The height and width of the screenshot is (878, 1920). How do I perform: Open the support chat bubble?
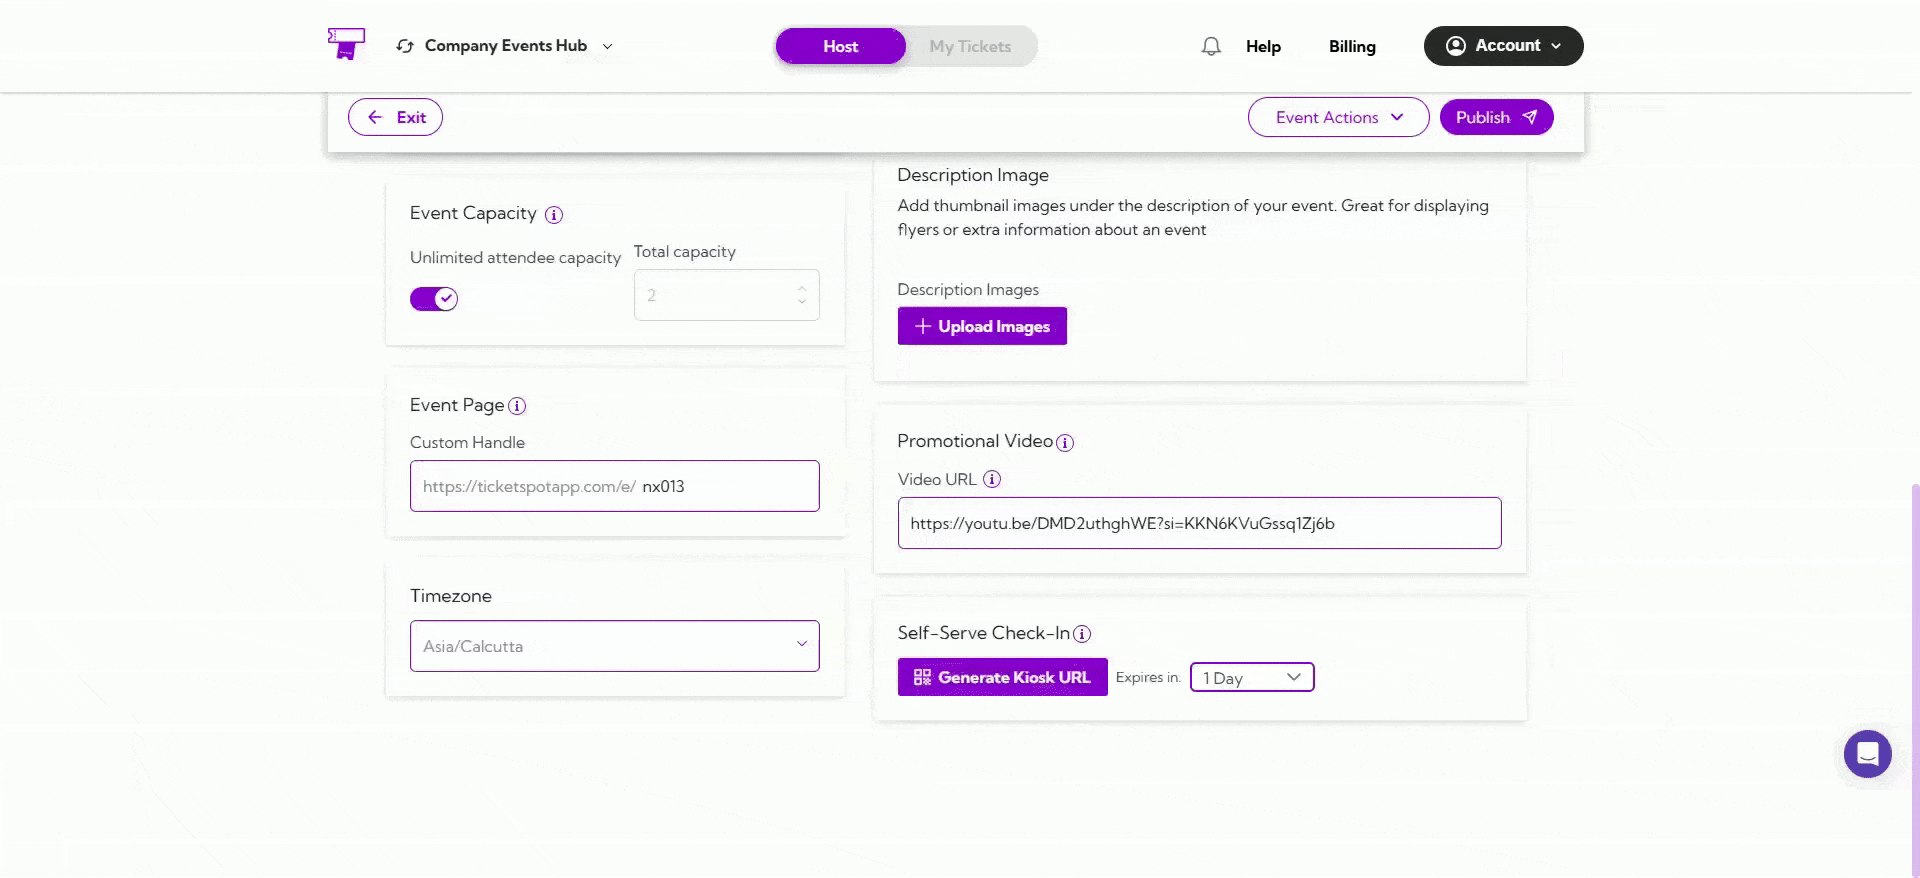(1868, 754)
